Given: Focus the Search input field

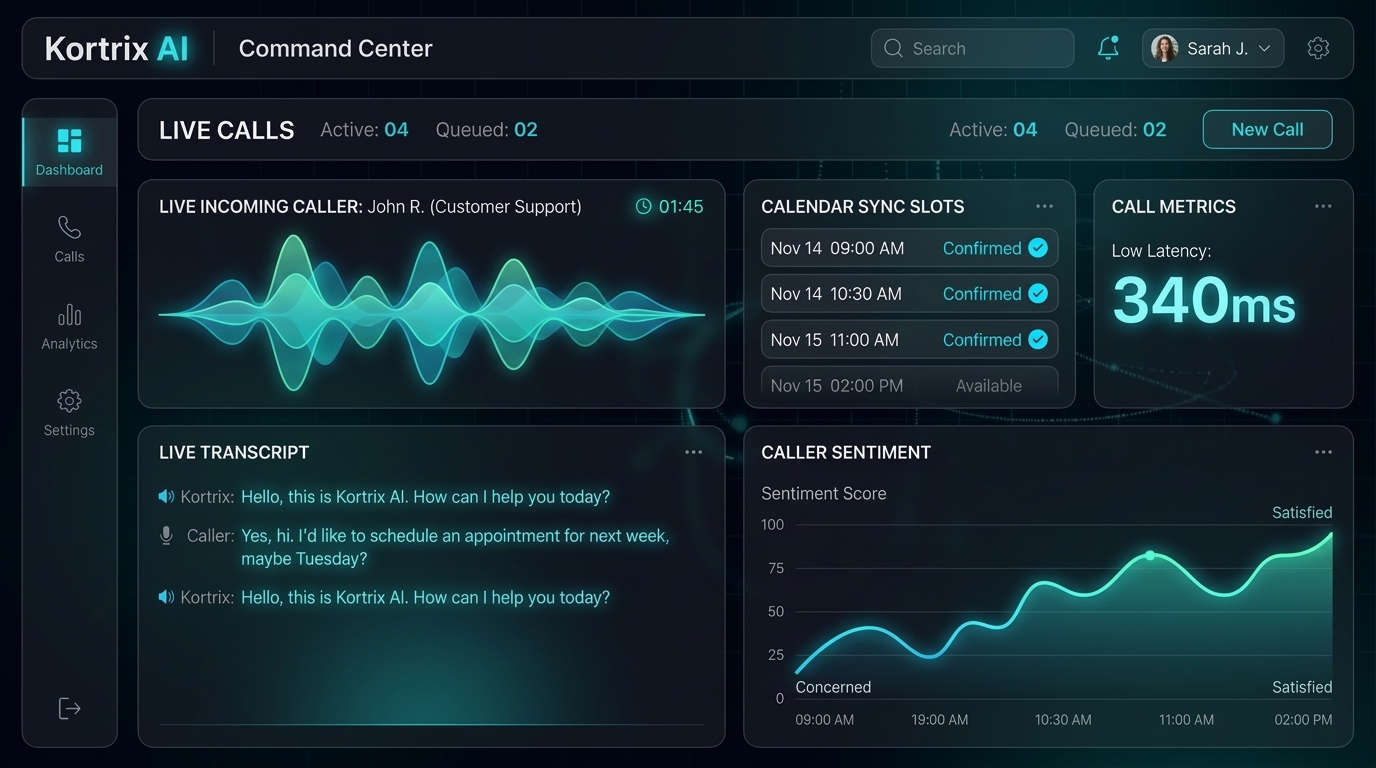Looking at the screenshot, I should [x=972, y=48].
